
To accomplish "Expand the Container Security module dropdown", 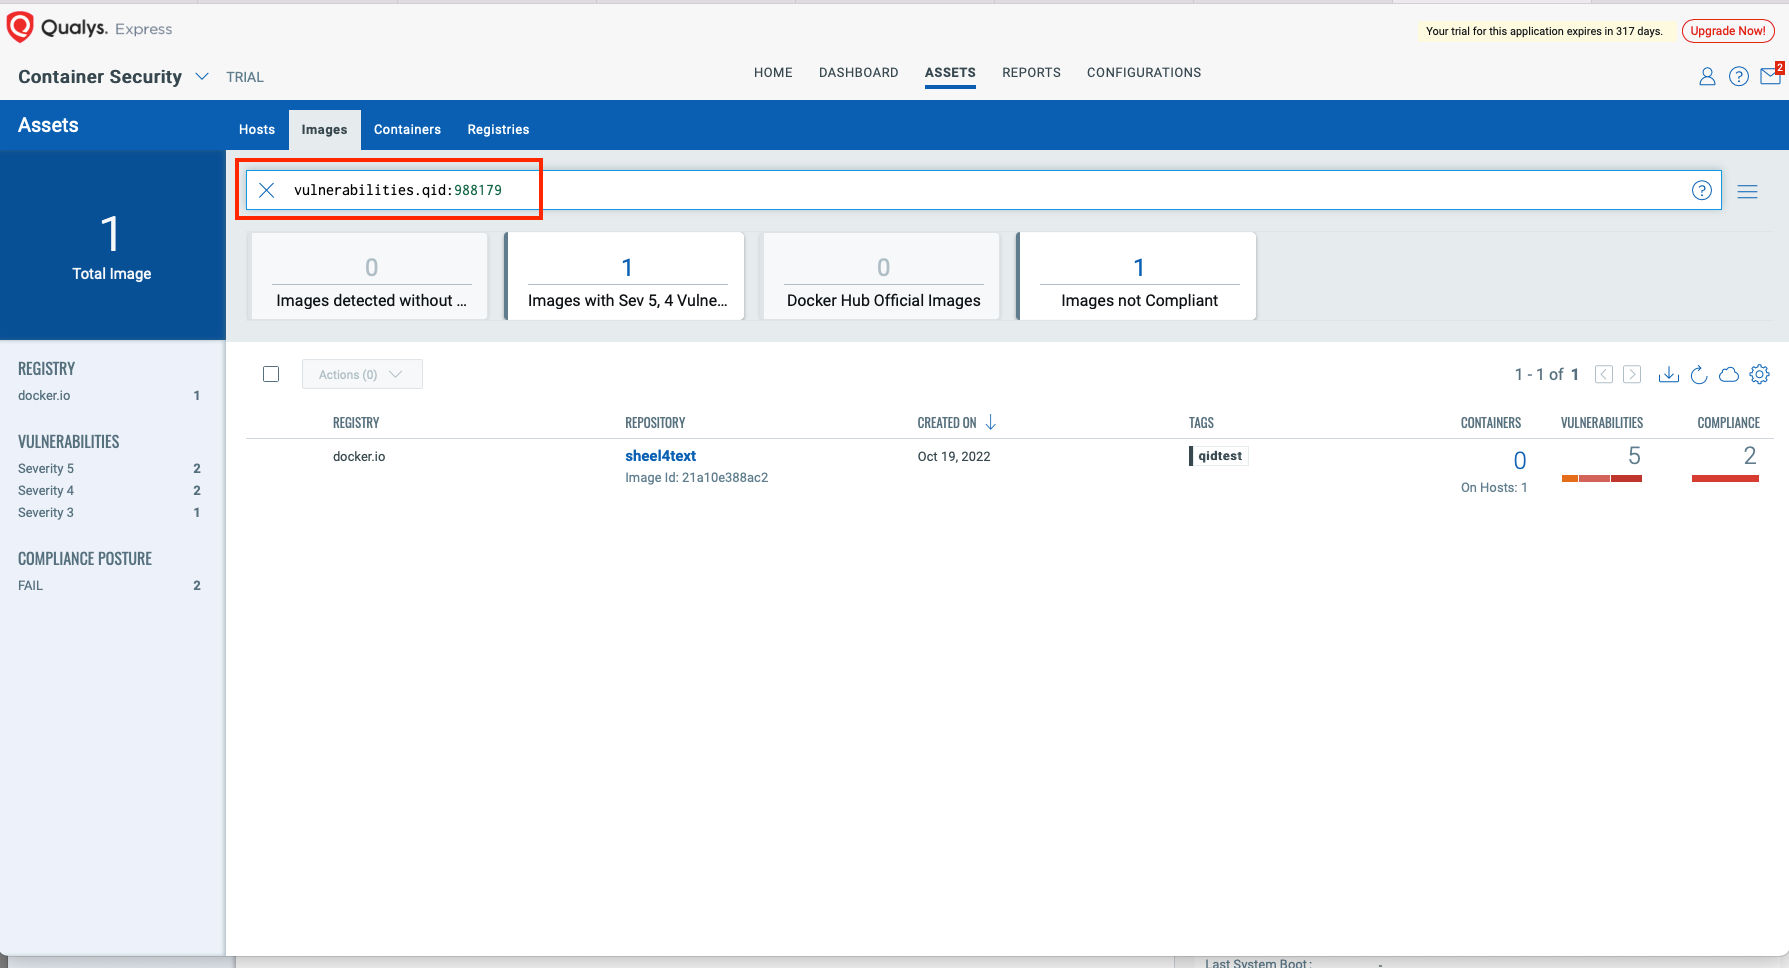I will (x=202, y=76).
